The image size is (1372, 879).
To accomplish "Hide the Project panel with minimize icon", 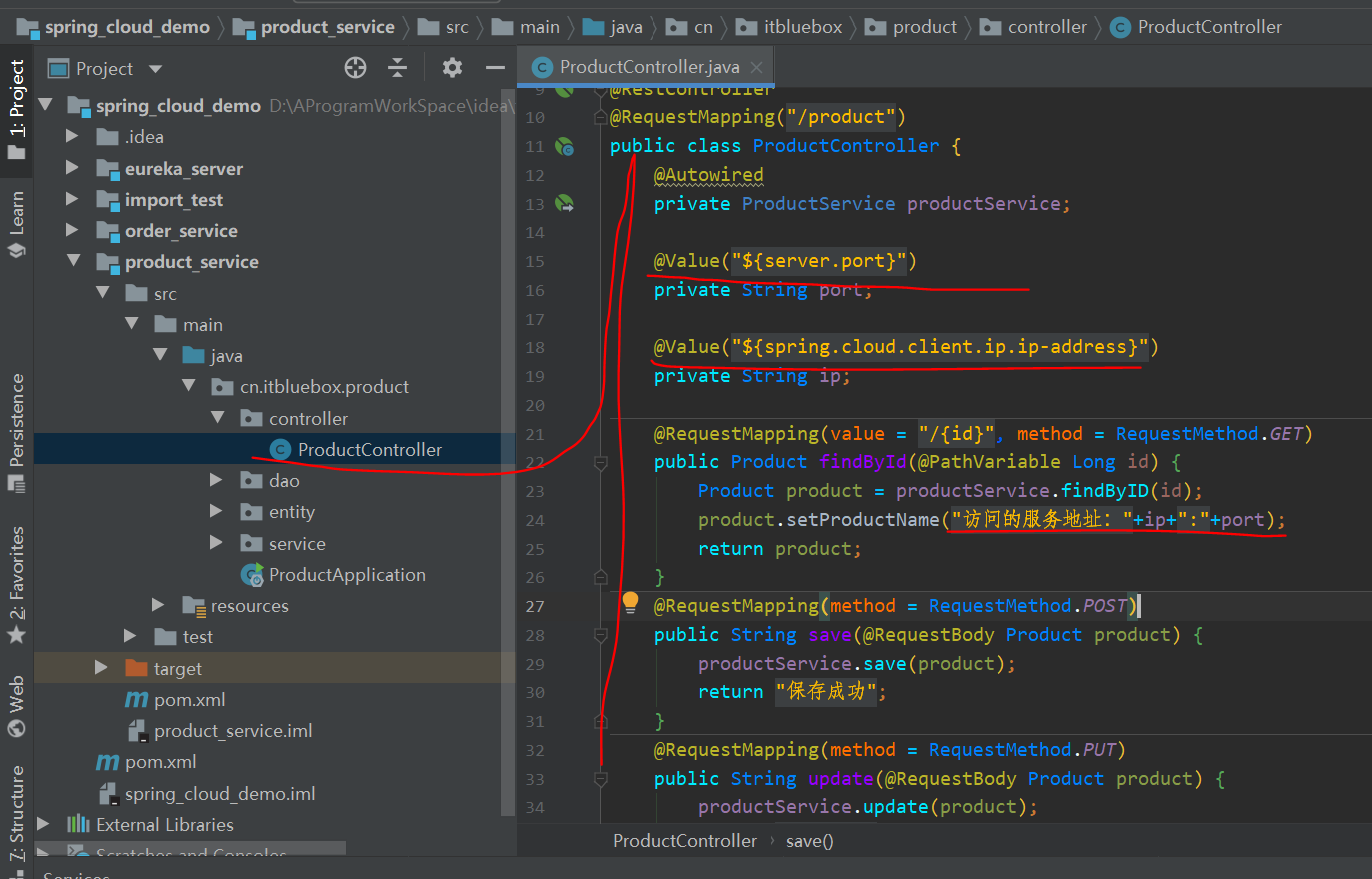I will tap(495, 68).
